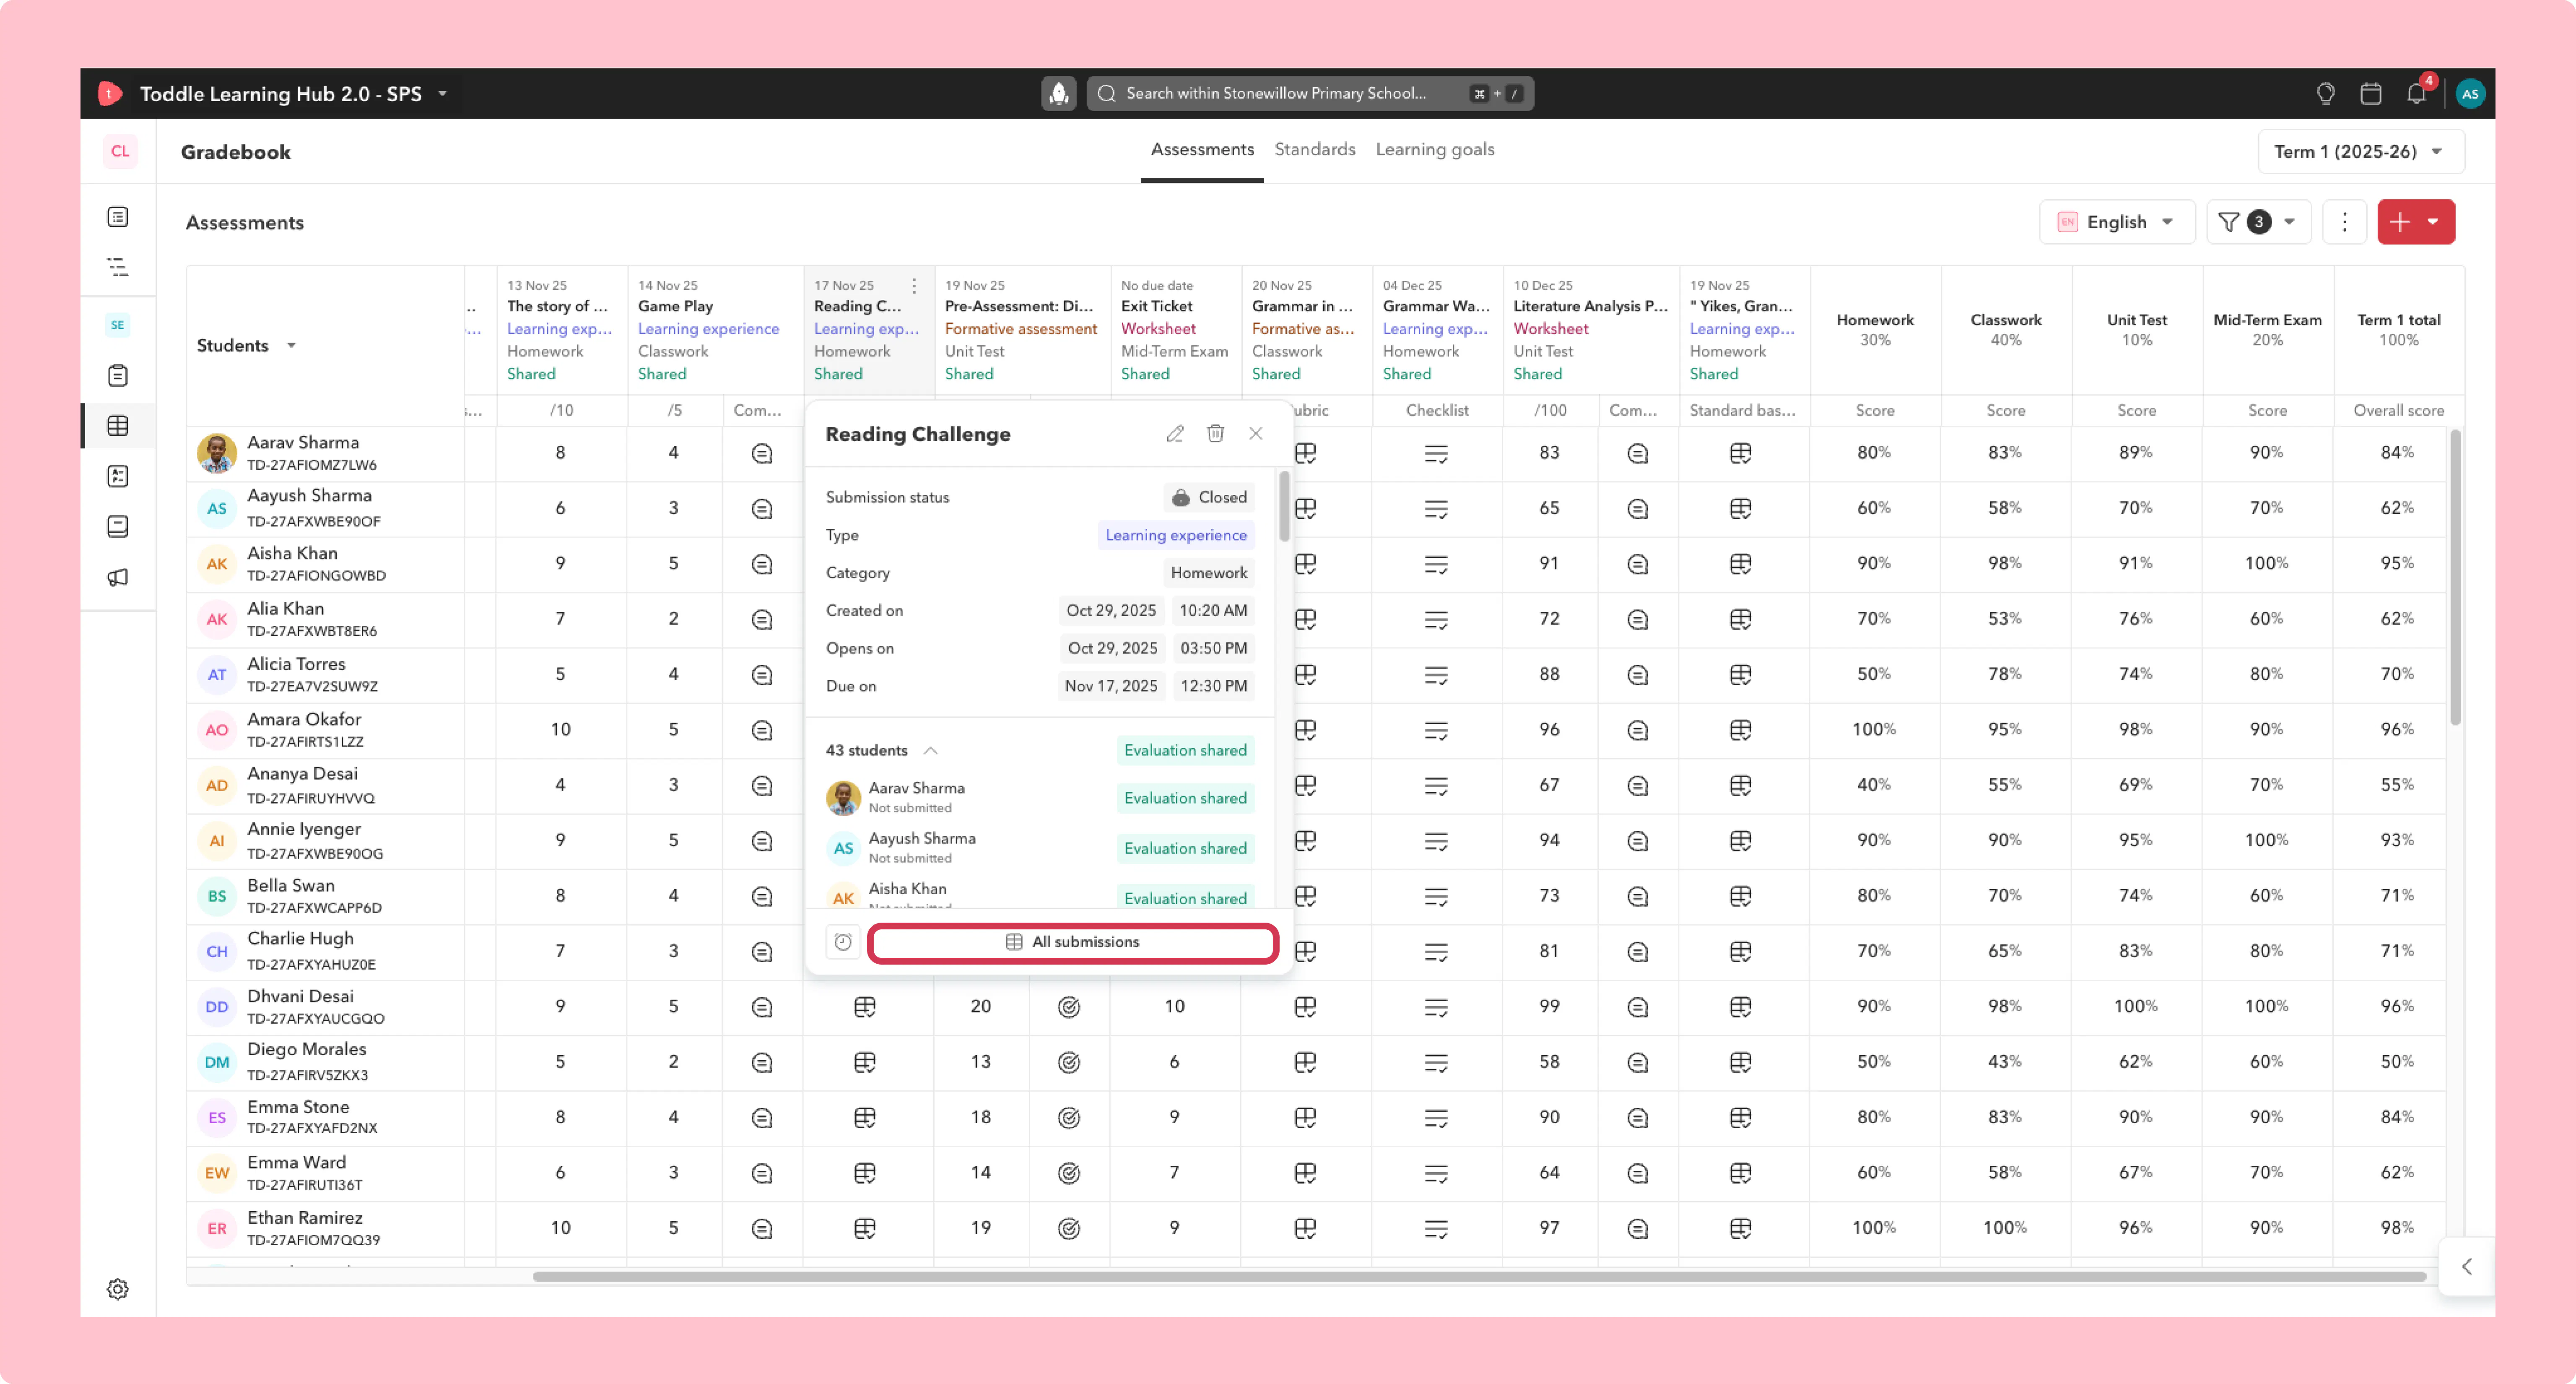2576x1384 pixels.
Task: Click the Toddle logo icon
Action: [110, 93]
